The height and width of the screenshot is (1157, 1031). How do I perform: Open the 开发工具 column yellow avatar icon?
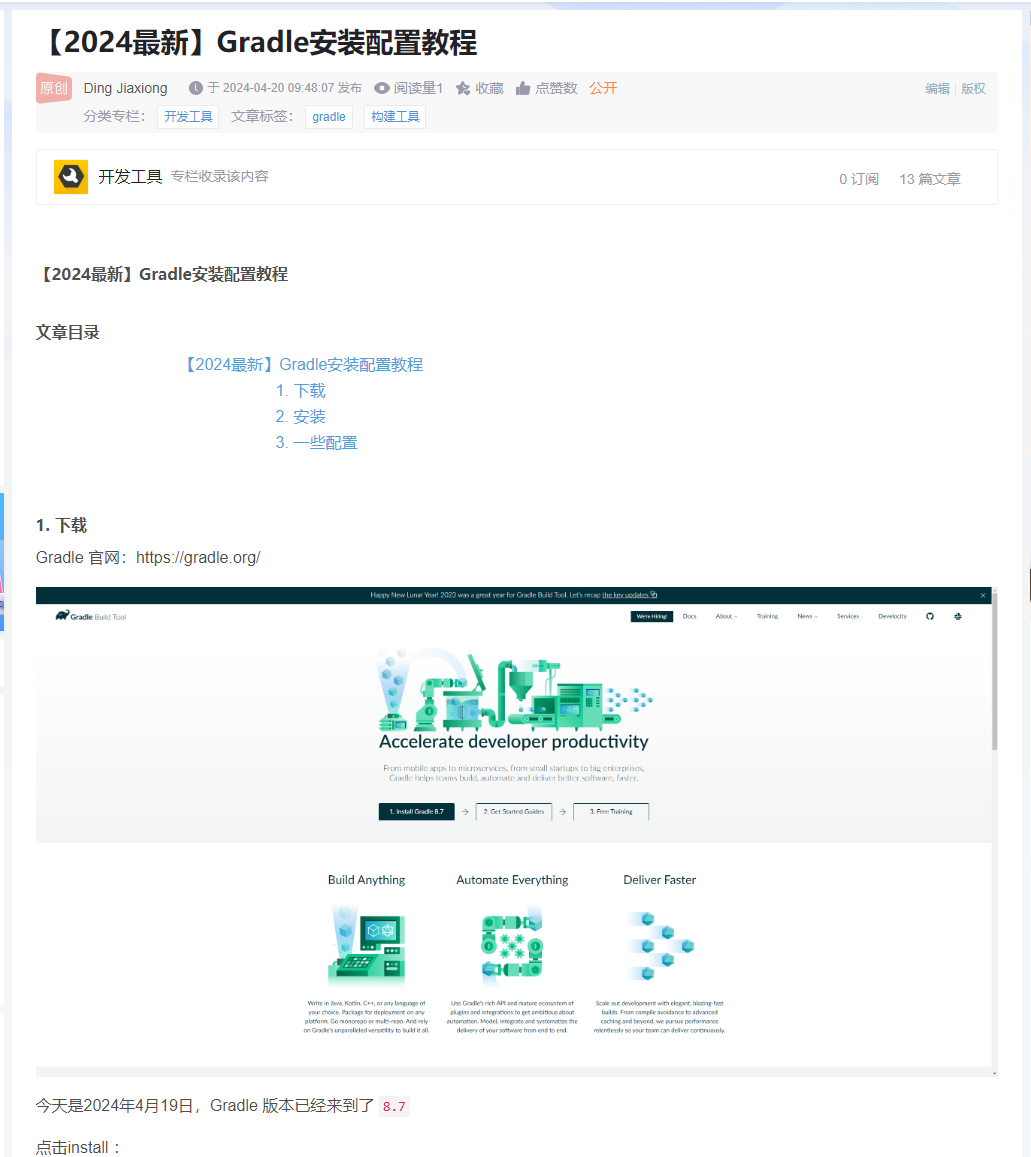point(71,177)
